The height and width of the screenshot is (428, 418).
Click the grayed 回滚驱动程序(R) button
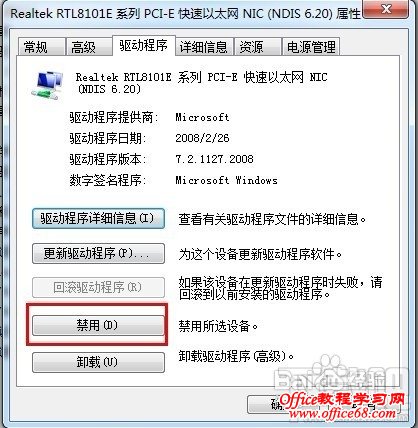pyautogui.click(x=98, y=287)
